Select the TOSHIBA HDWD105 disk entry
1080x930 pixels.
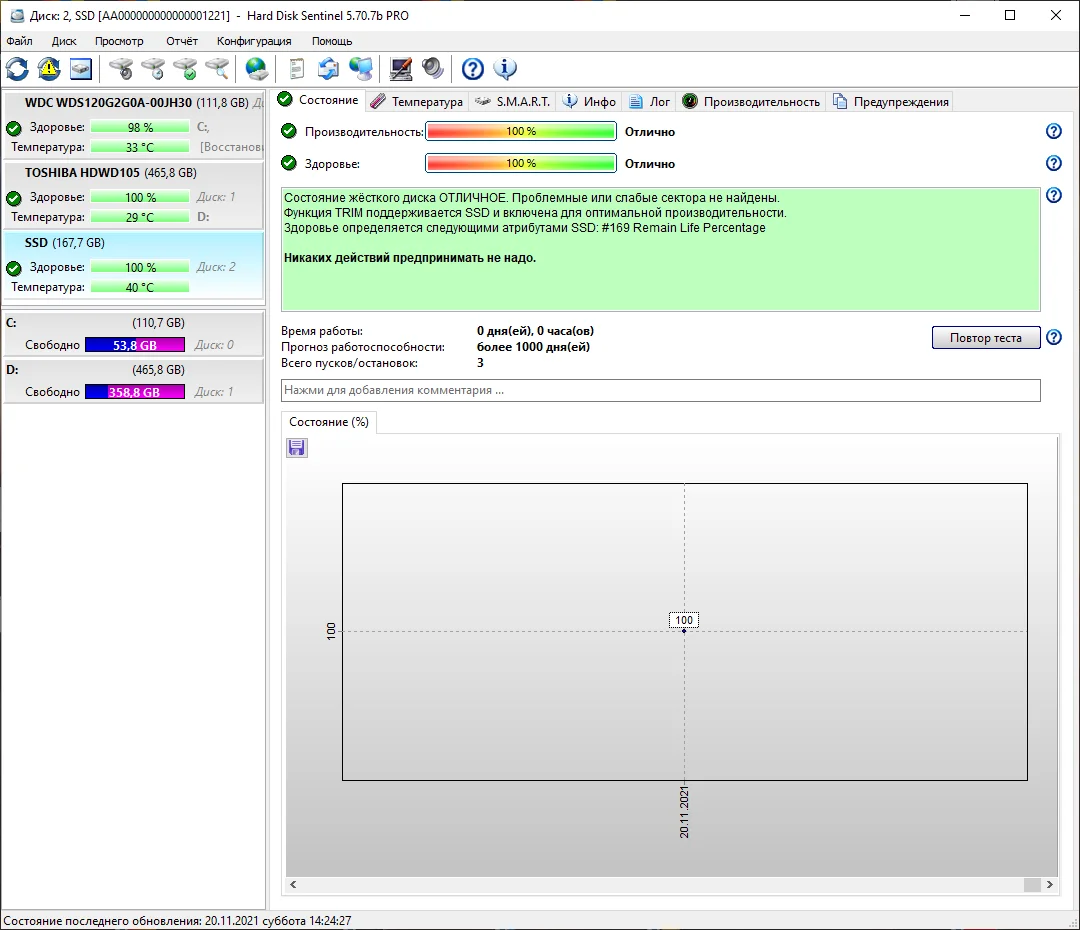pyautogui.click(x=134, y=194)
